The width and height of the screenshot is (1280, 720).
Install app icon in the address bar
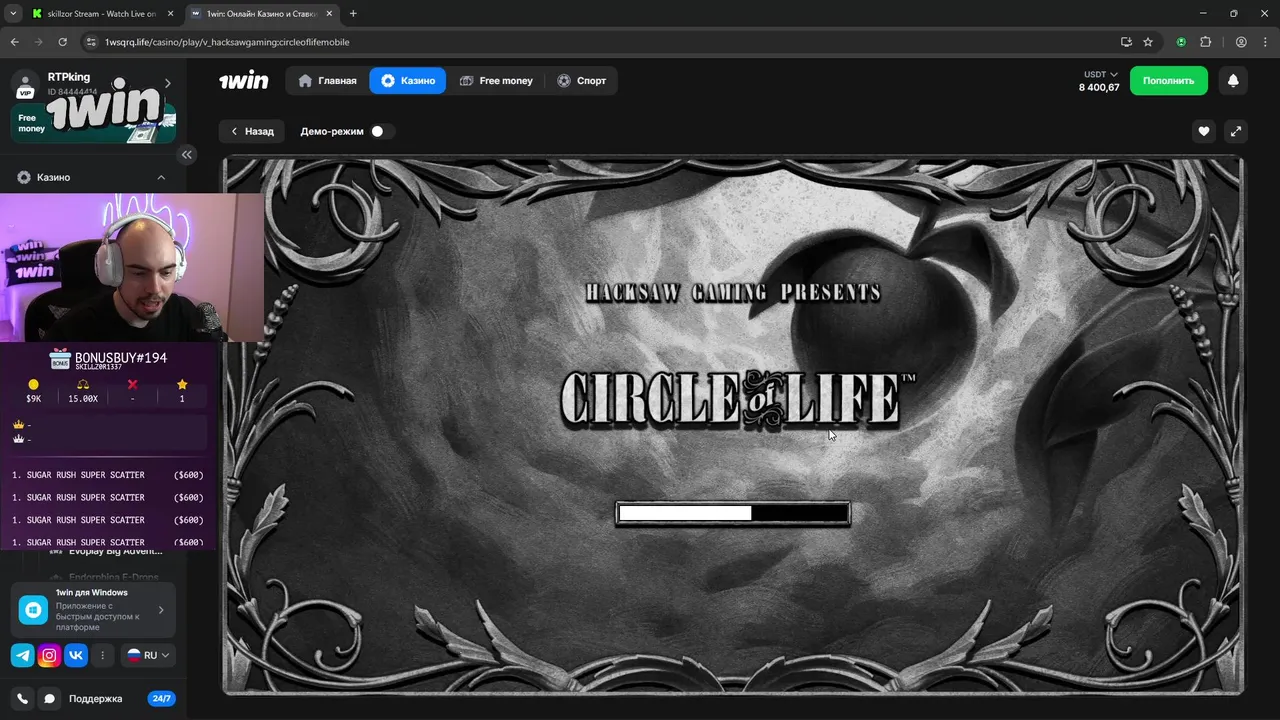click(x=1126, y=42)
